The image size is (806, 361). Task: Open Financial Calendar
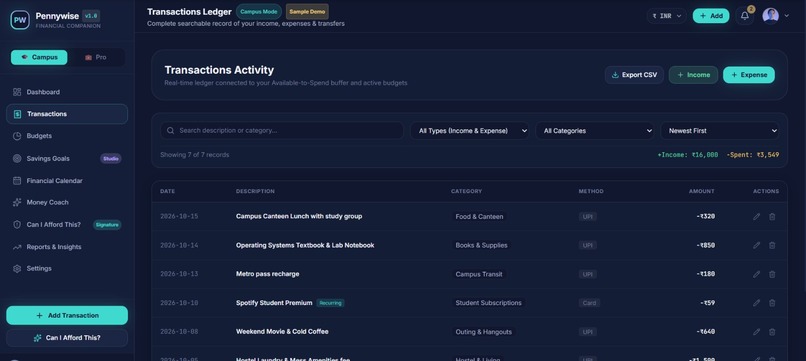tap(67, 180)
